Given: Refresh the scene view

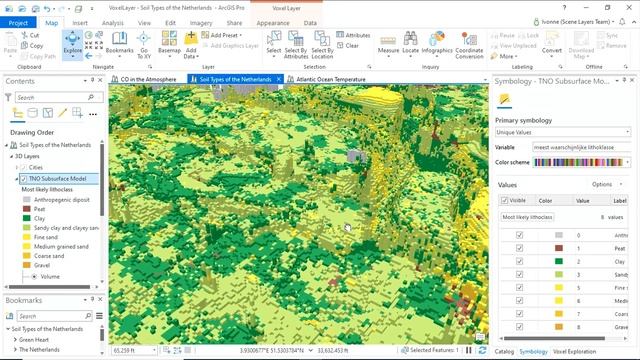Looking at the screenshot, I should tap(482, 350).
